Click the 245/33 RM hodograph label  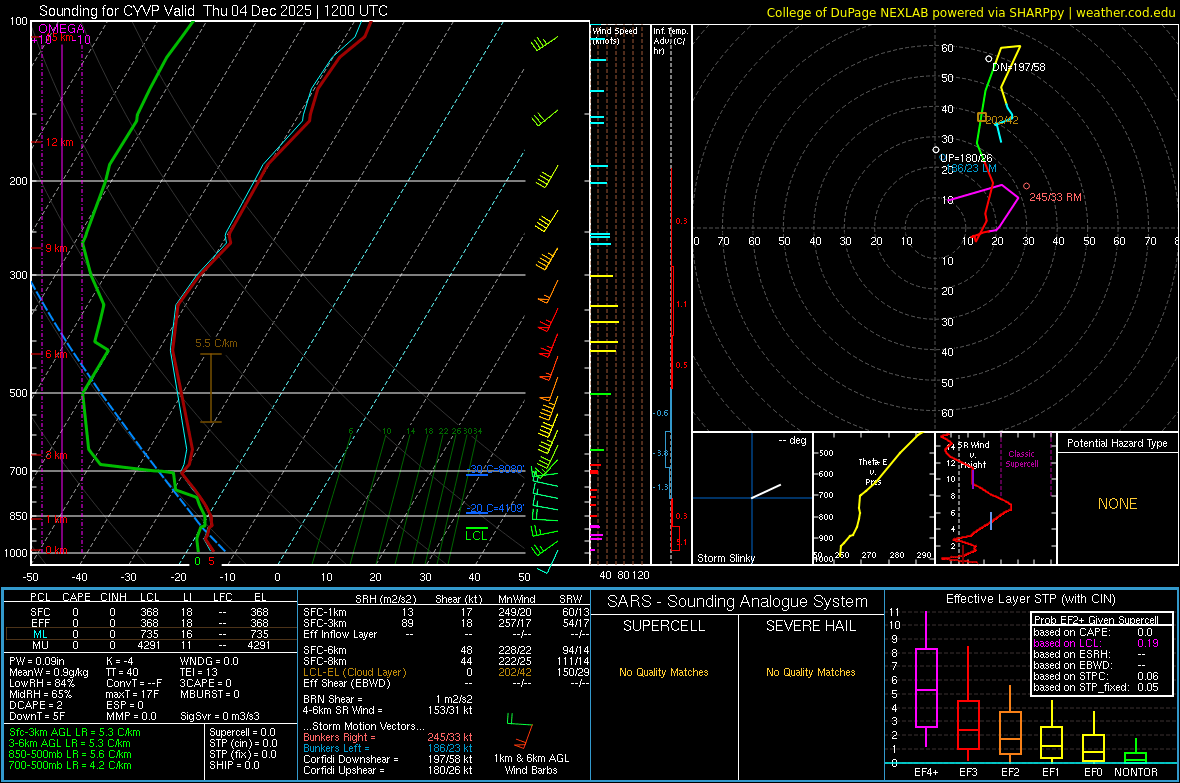coord(1055,197)
